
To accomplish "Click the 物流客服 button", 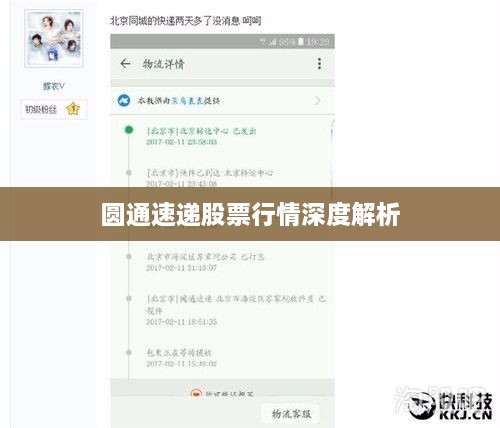I will point(291,414).
